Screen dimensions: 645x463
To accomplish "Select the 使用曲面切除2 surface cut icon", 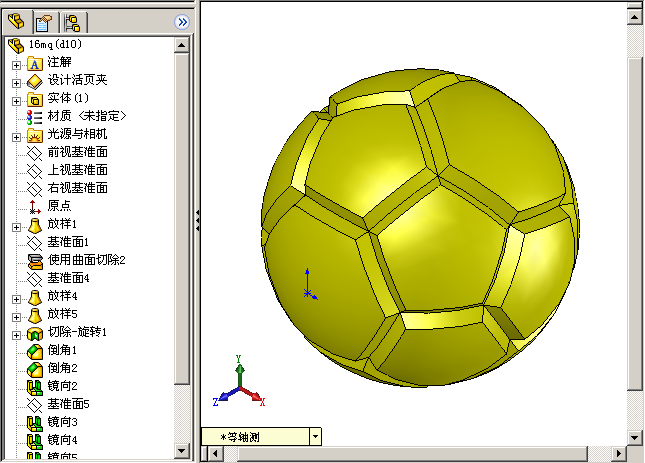I will [x=35, y=261].
